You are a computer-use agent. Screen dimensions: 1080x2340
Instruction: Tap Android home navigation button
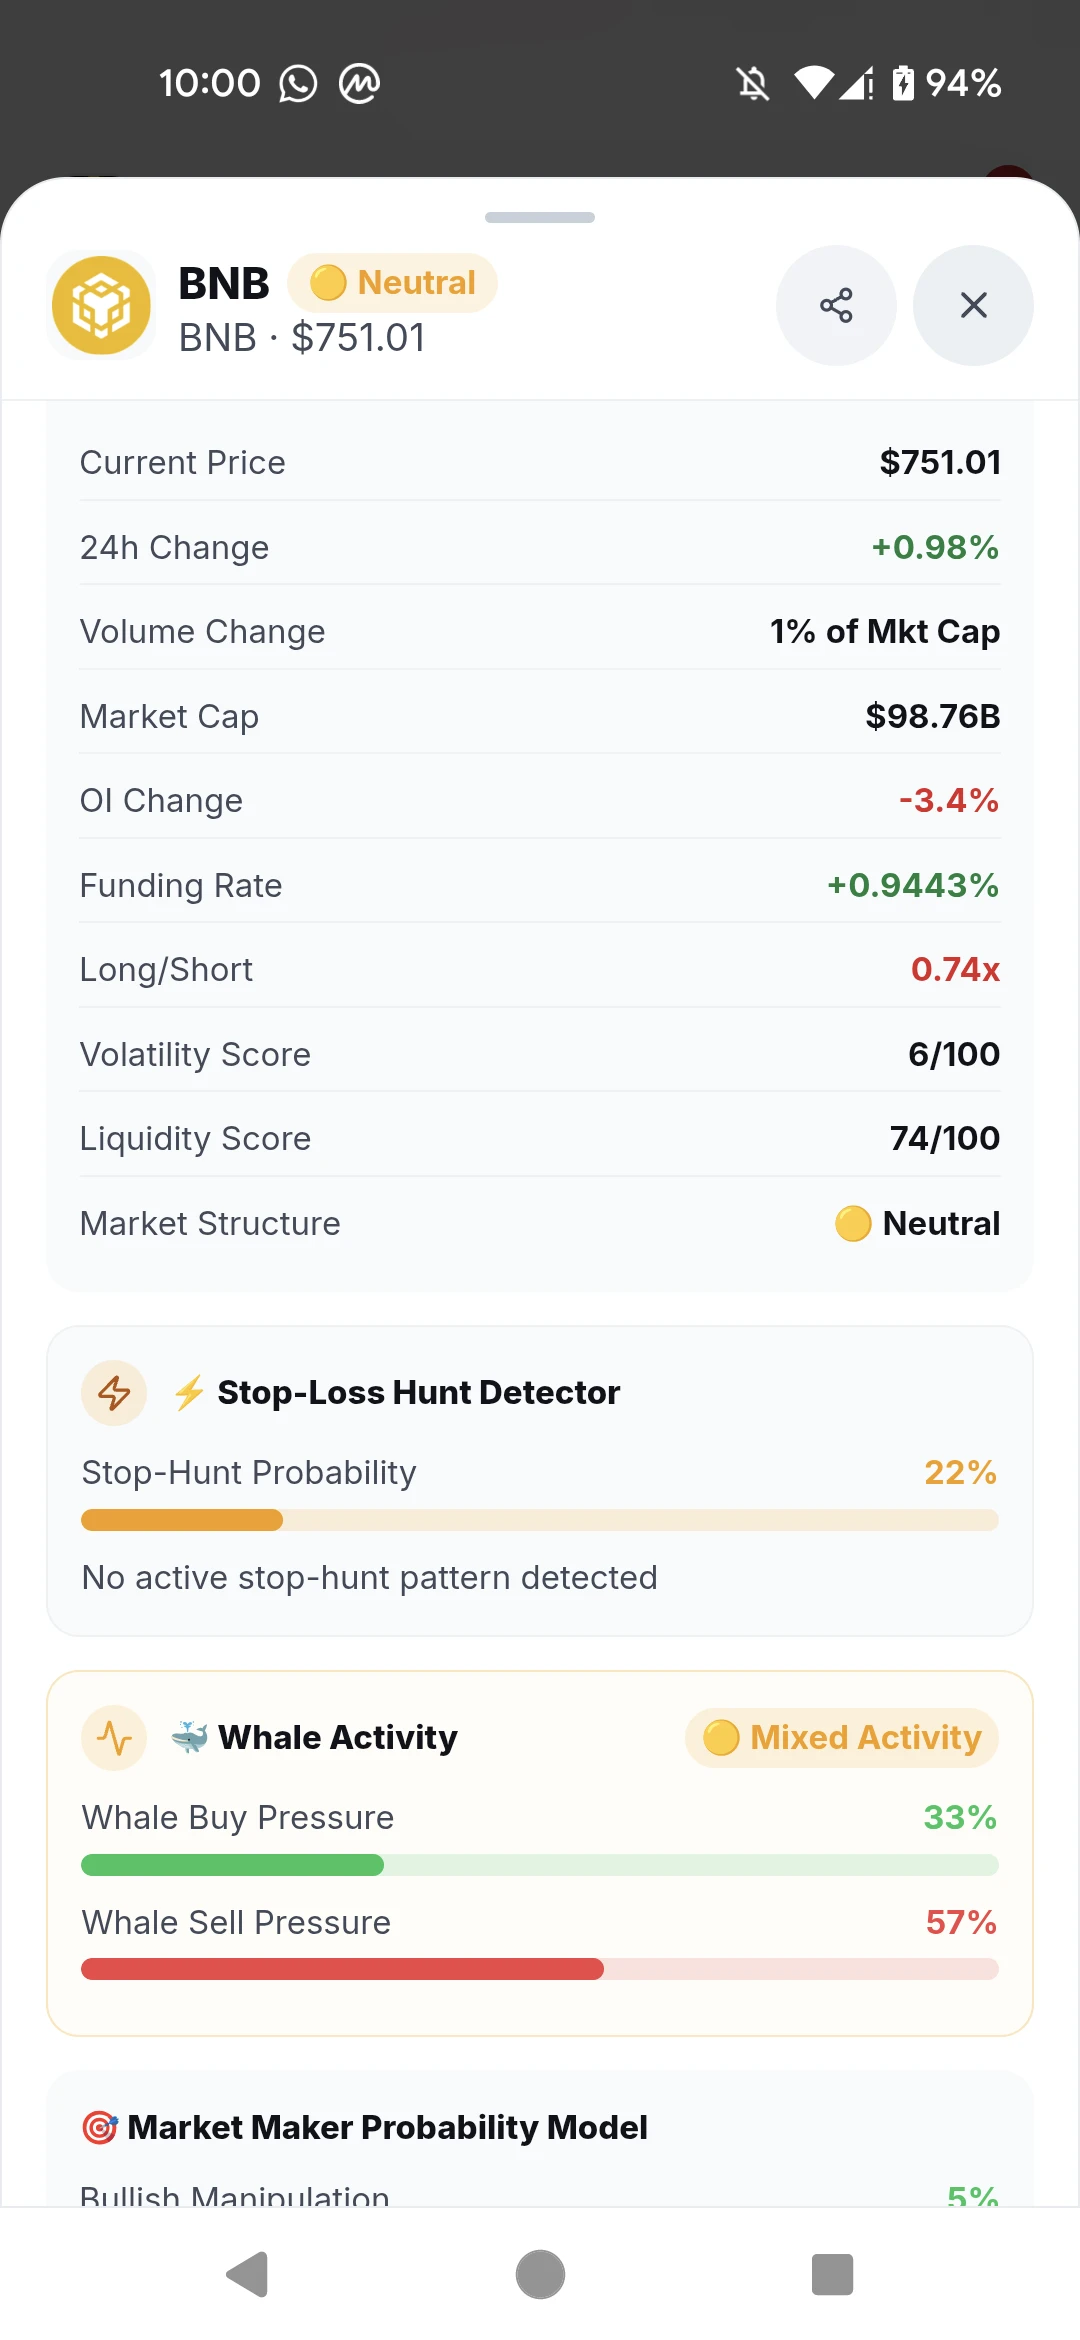click(540, 2275)
